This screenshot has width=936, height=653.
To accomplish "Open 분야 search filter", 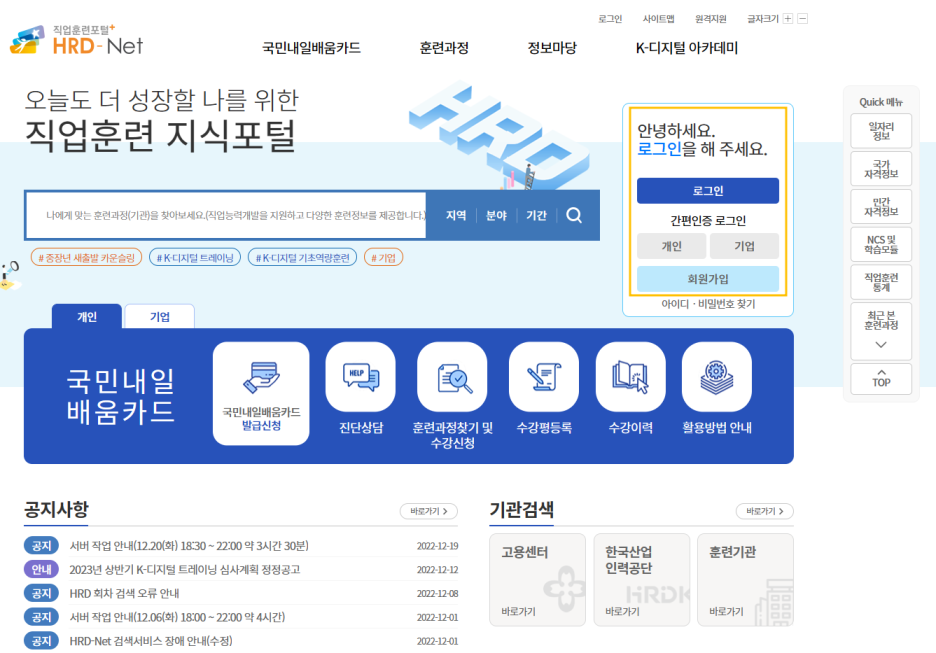I will (496, 215).
